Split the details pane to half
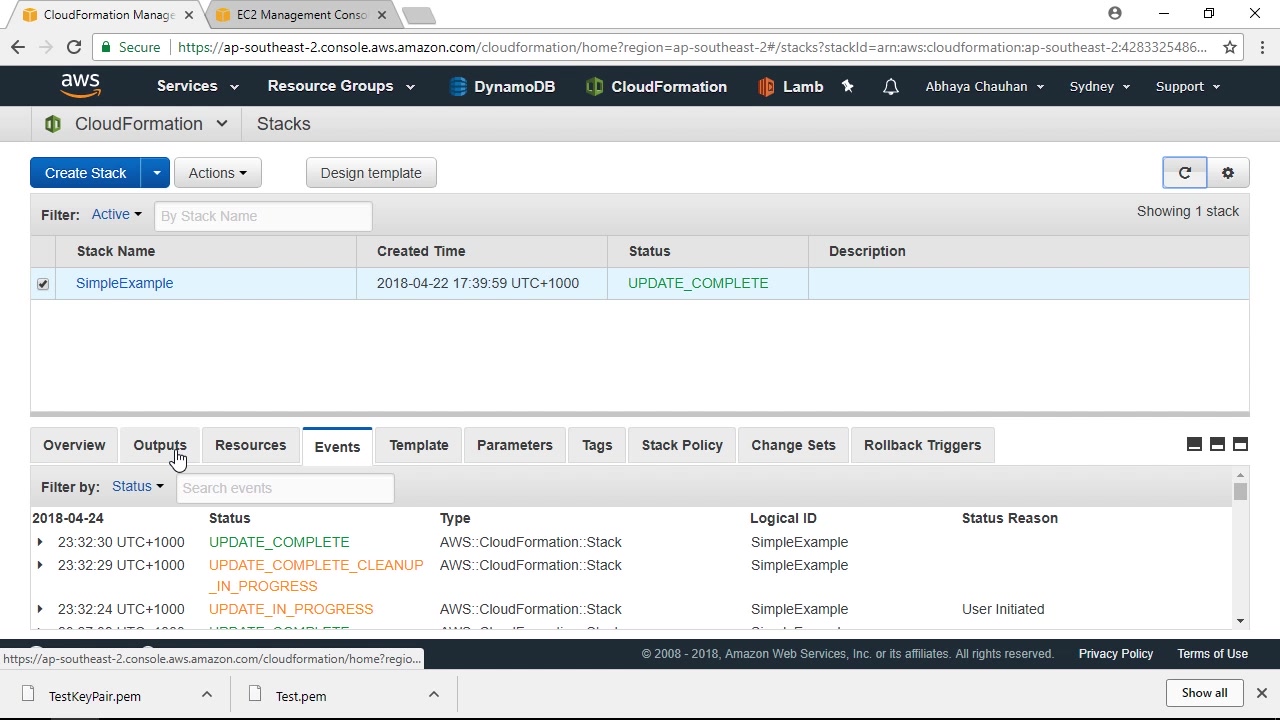This screenshot has height=720, width=1280. [x=1217, y=445]
